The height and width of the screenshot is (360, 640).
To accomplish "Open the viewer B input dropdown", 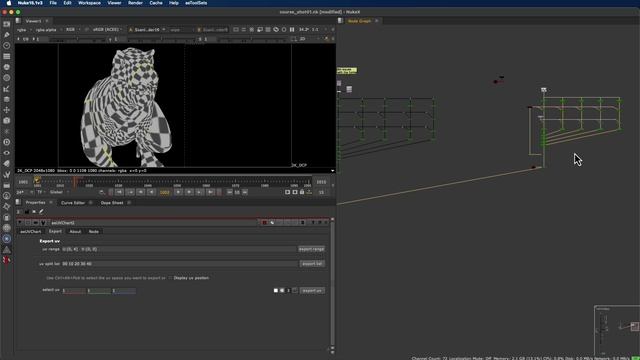I will (213, 30).
